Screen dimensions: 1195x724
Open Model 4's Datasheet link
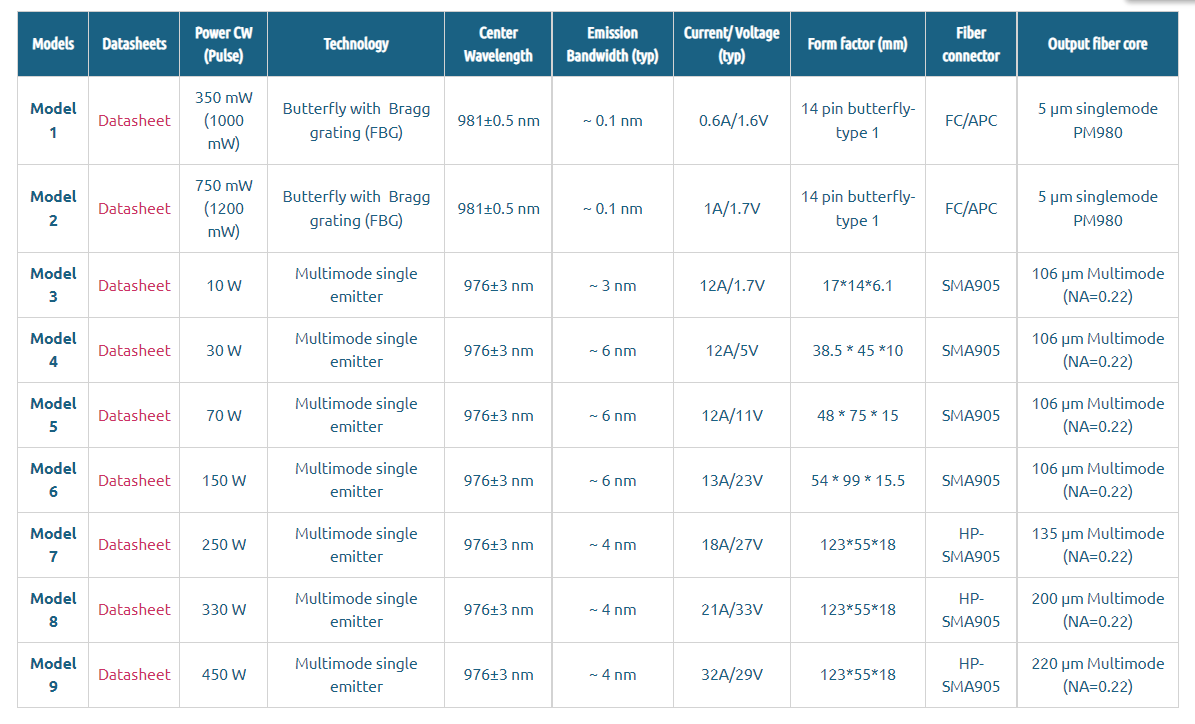(134, 350)
